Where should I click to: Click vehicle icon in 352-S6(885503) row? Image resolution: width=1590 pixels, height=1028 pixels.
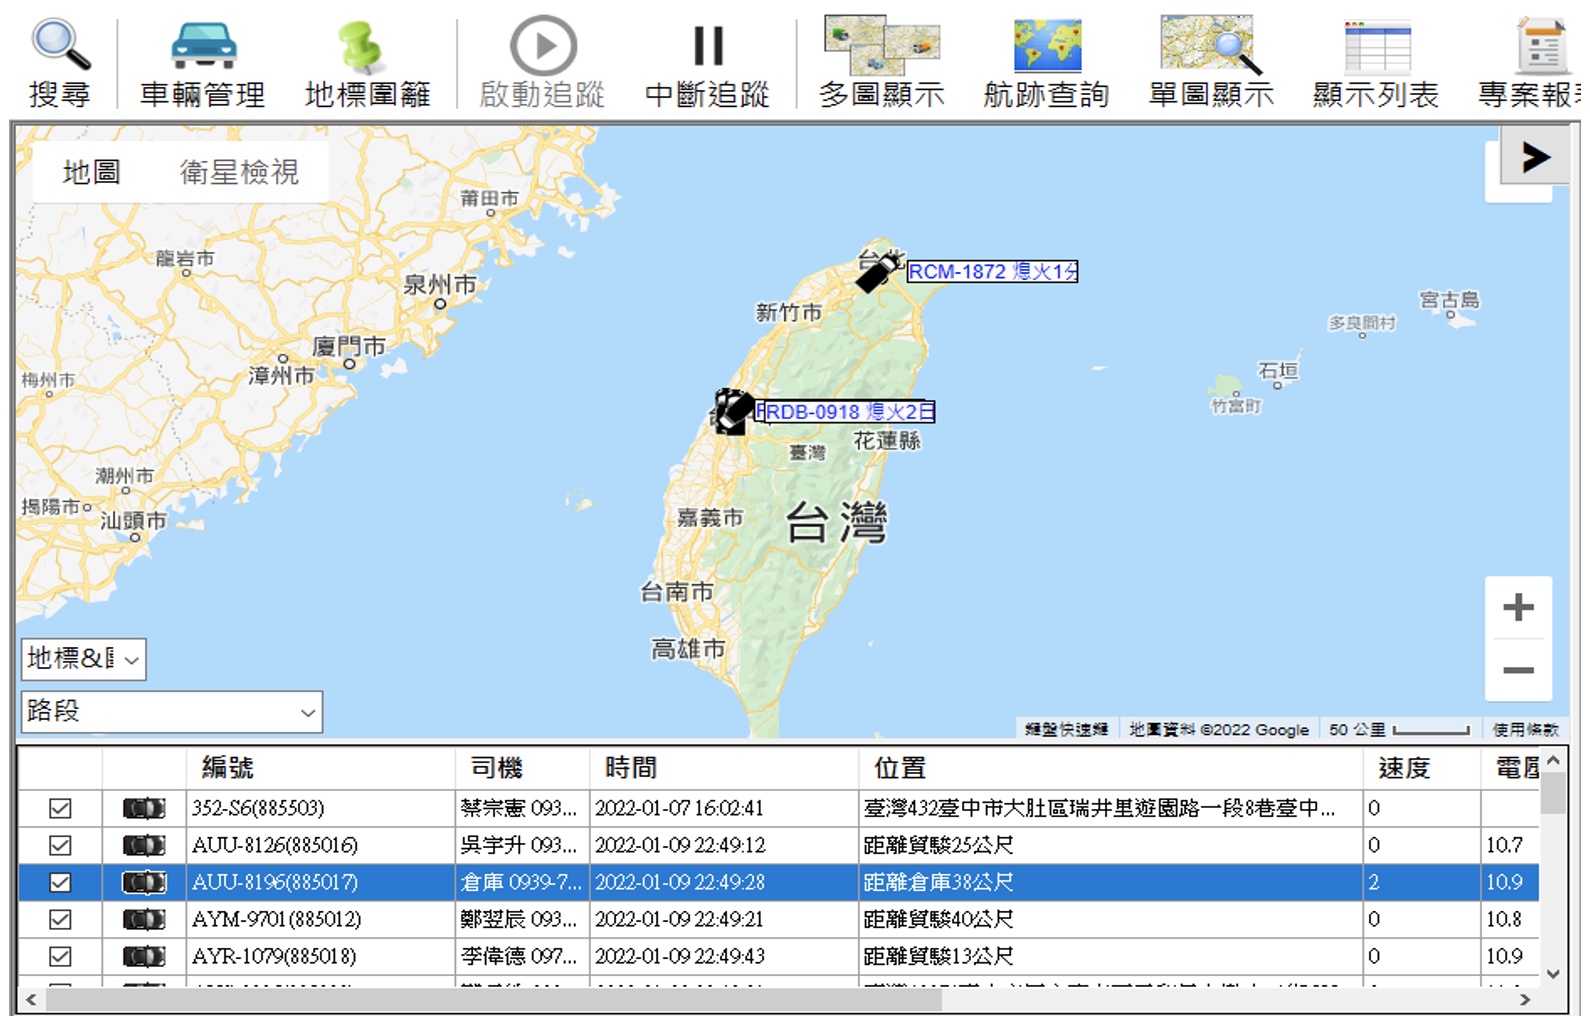(144, 808)
